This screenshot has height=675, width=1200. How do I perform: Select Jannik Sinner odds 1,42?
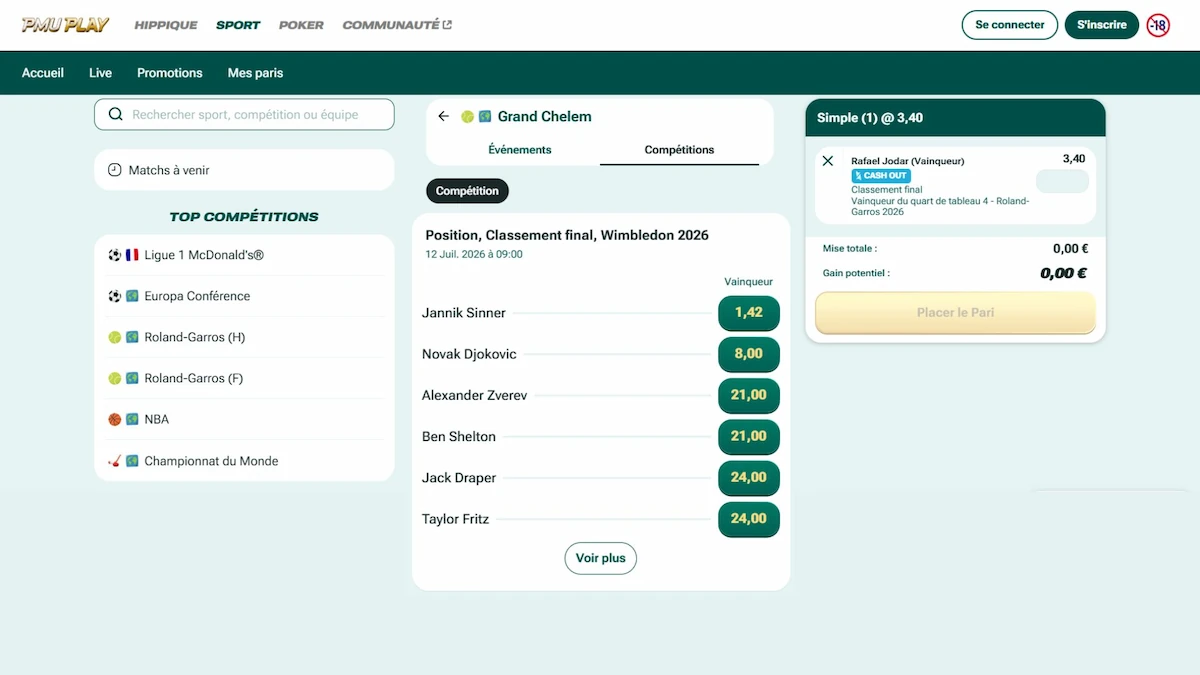[x=749, y=313]
